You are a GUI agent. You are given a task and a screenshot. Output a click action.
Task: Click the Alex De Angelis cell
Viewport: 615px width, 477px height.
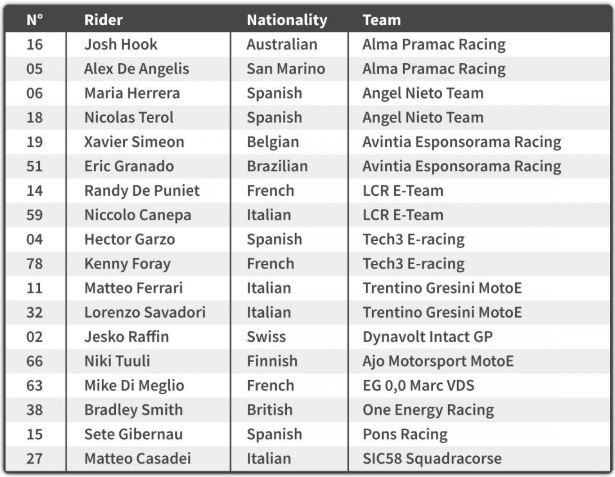pos(136,69)
